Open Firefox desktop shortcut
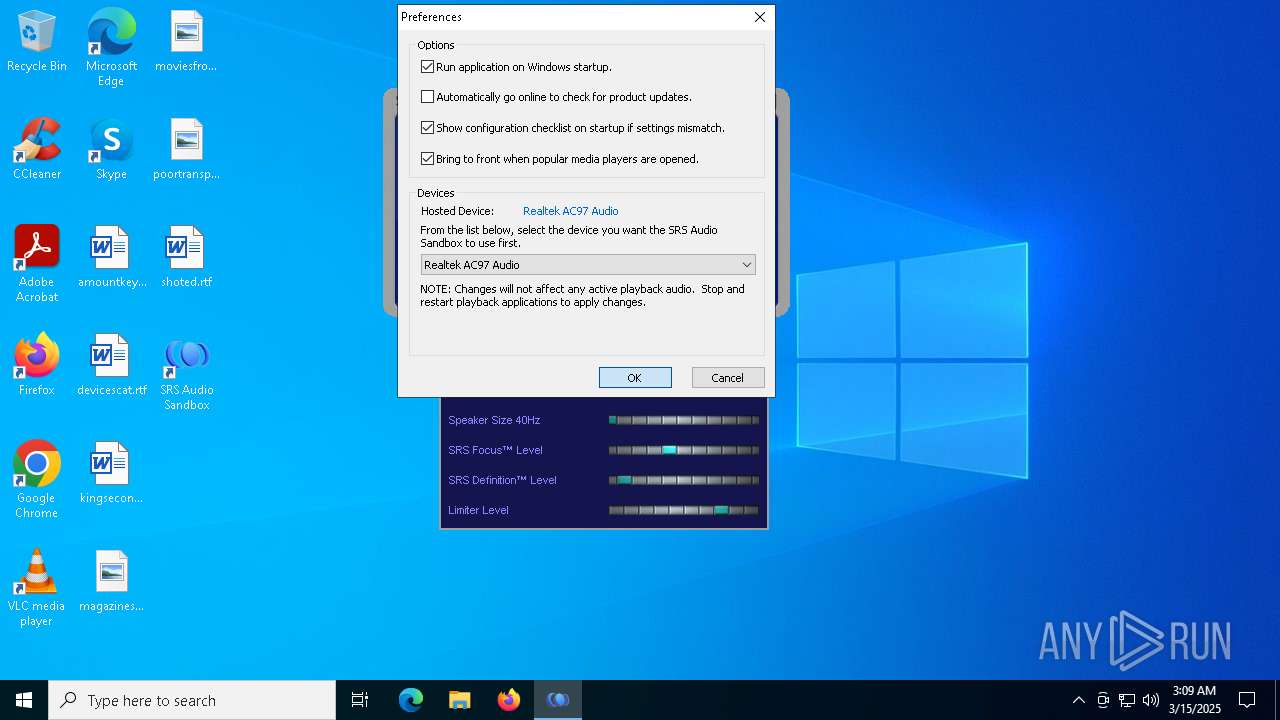The image size is (1280, 720). coord(37,366)
